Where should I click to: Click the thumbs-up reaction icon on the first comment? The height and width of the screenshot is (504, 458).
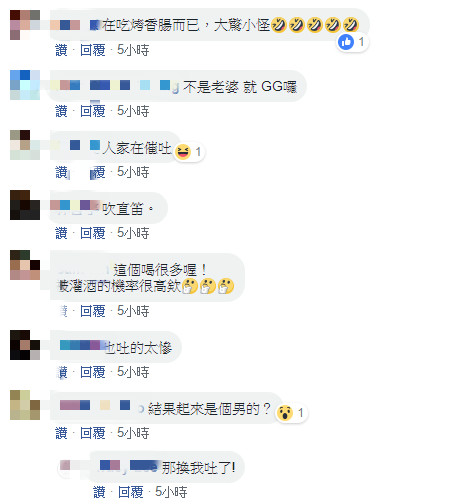coord(346,42)
